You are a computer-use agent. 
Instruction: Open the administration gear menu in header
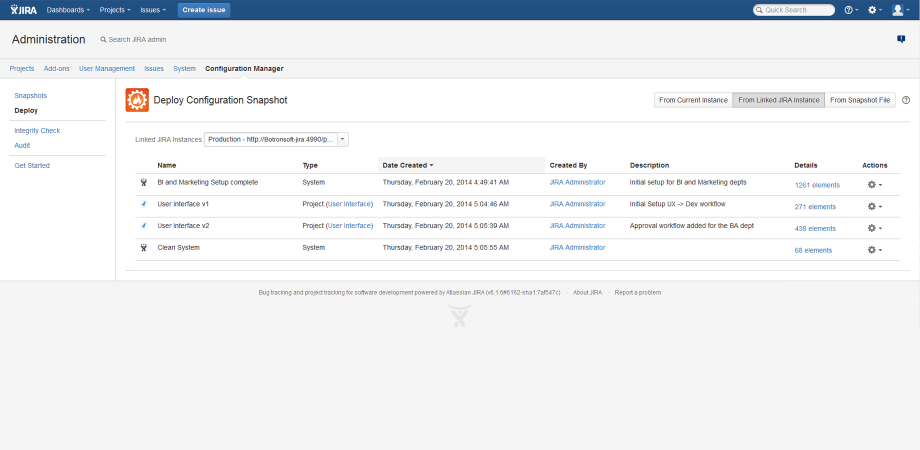[x=875, y=10]
